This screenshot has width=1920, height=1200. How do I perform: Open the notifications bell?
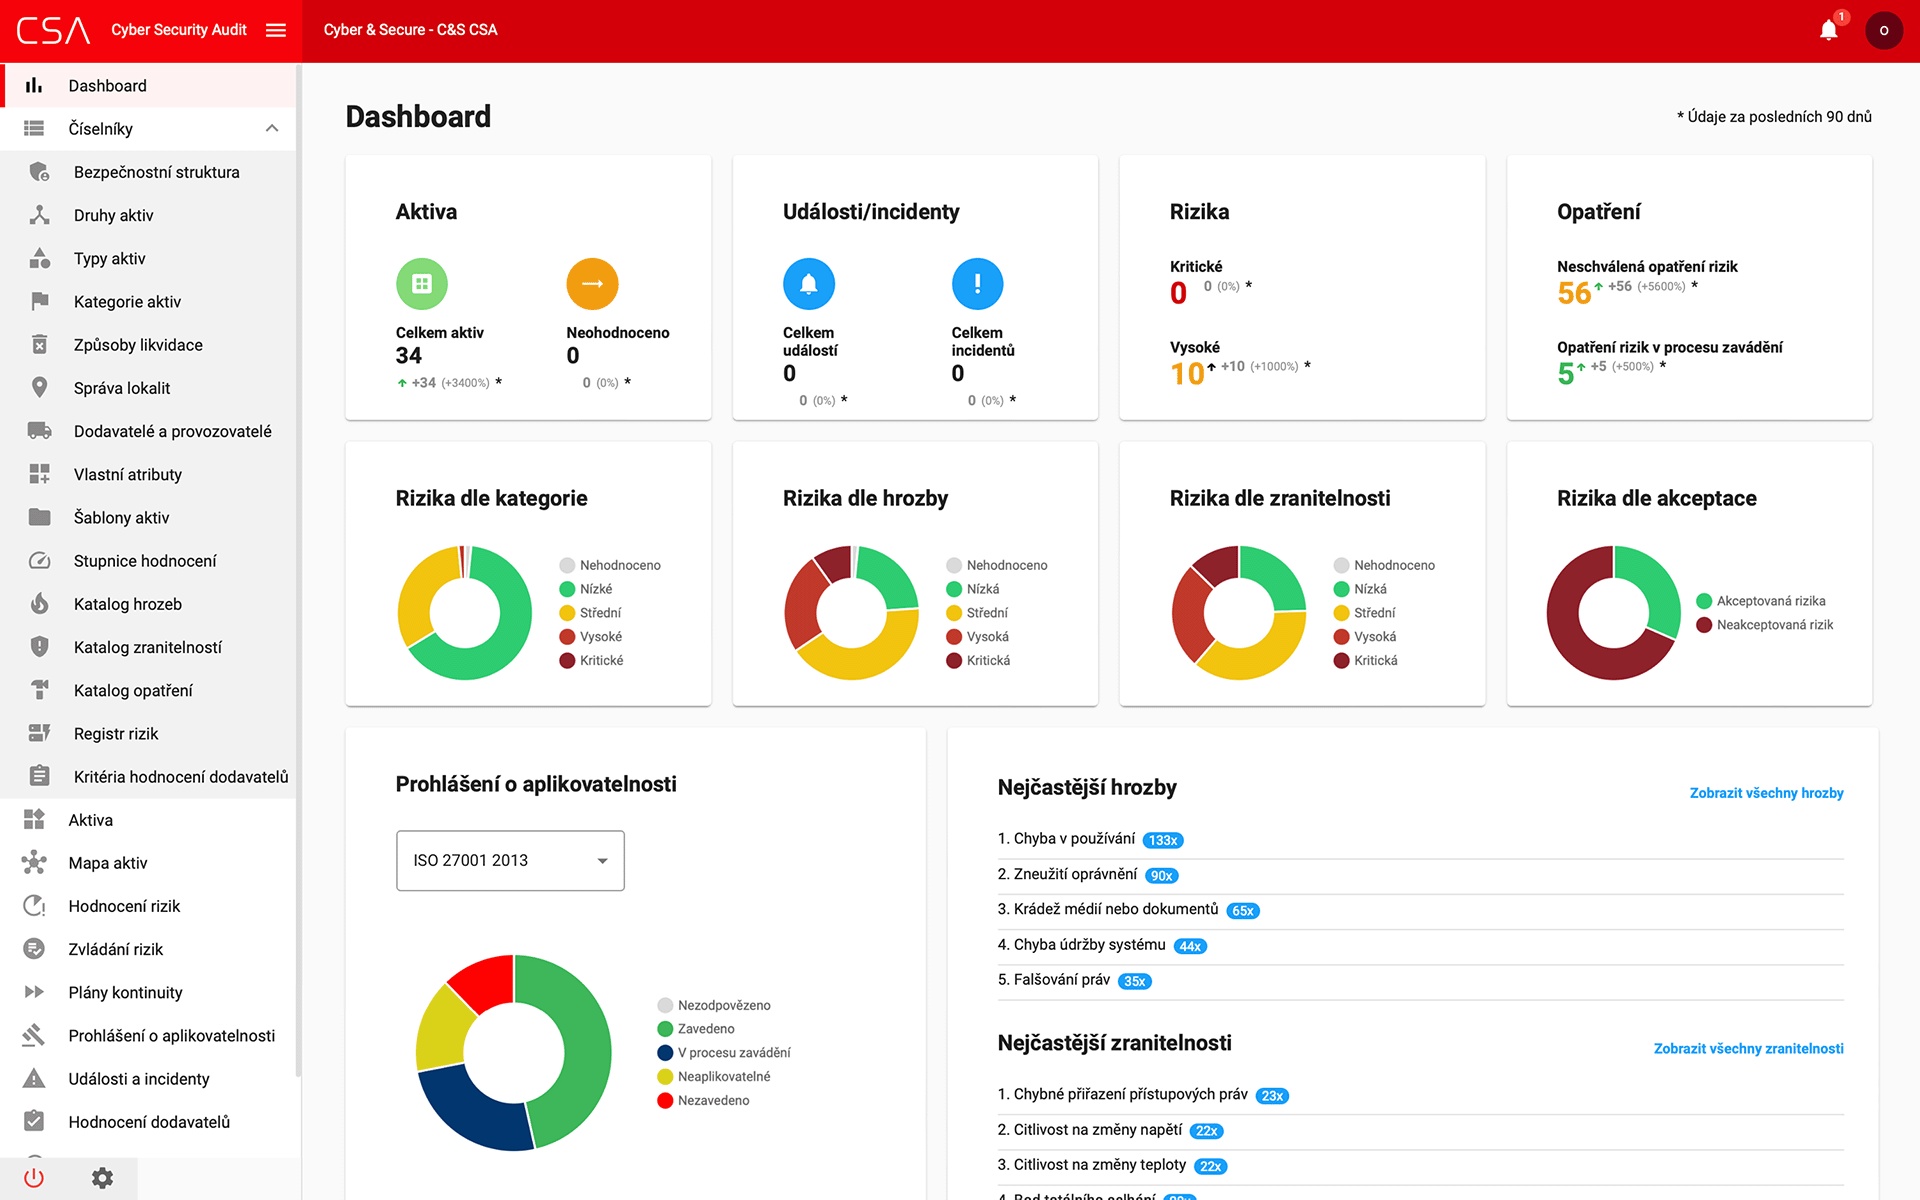(1828, 30)
